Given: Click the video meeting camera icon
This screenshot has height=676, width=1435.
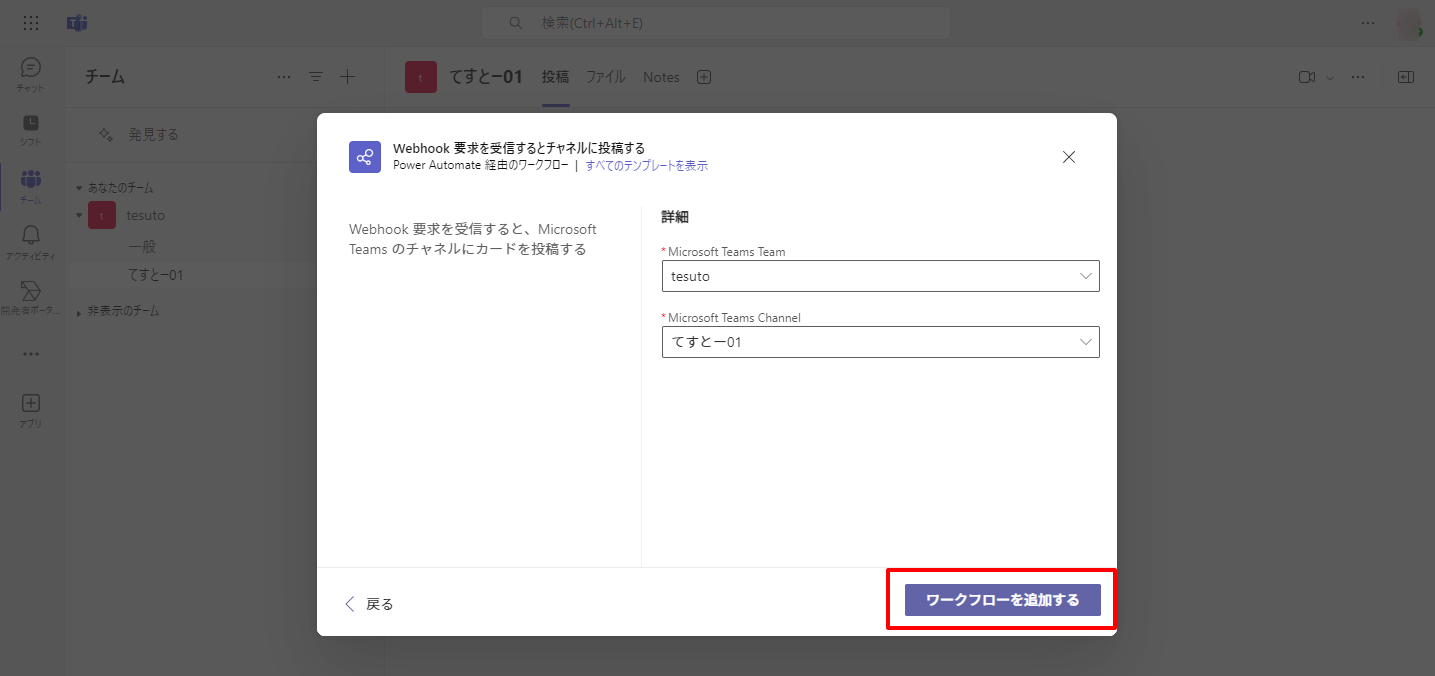Looking at the screenshot, I should click(x=1306, y=77).
